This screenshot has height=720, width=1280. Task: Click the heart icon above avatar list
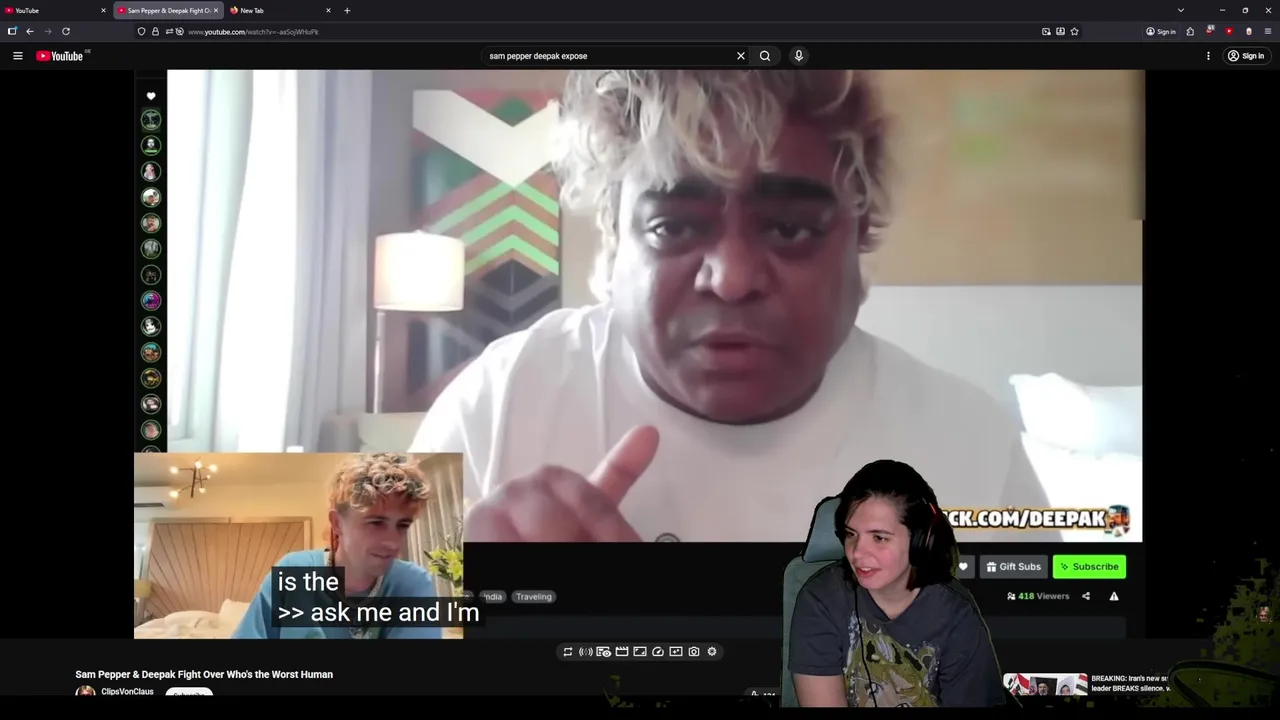click(x=151, y=97)
